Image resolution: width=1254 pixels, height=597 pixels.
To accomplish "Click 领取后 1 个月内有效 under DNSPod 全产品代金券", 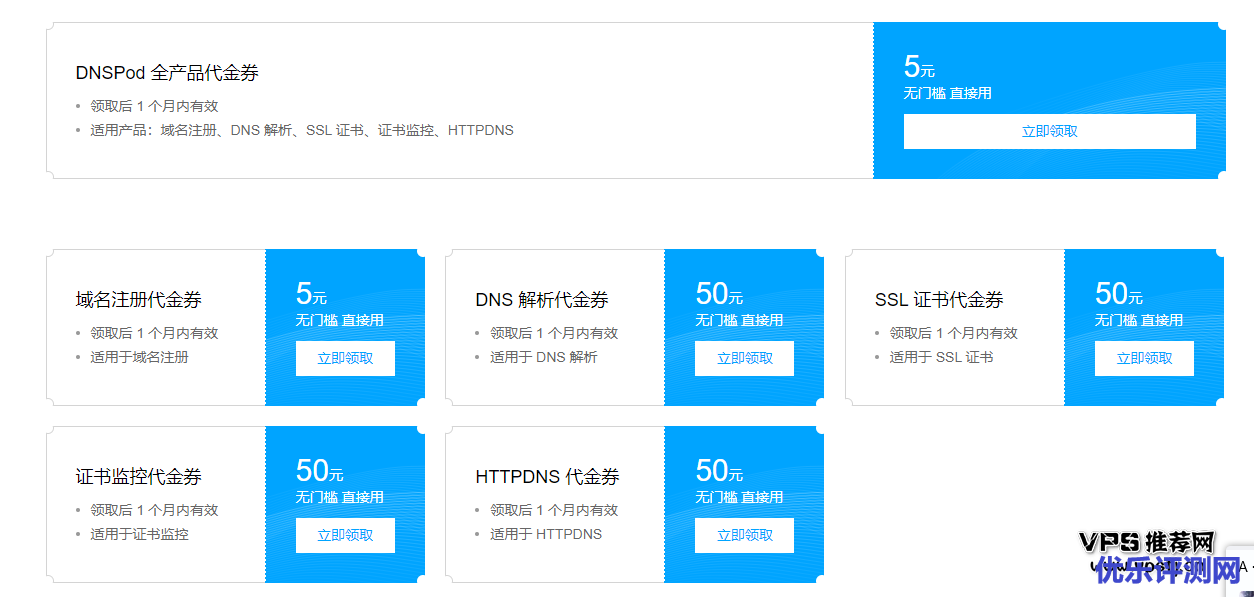I will [154, 106].
